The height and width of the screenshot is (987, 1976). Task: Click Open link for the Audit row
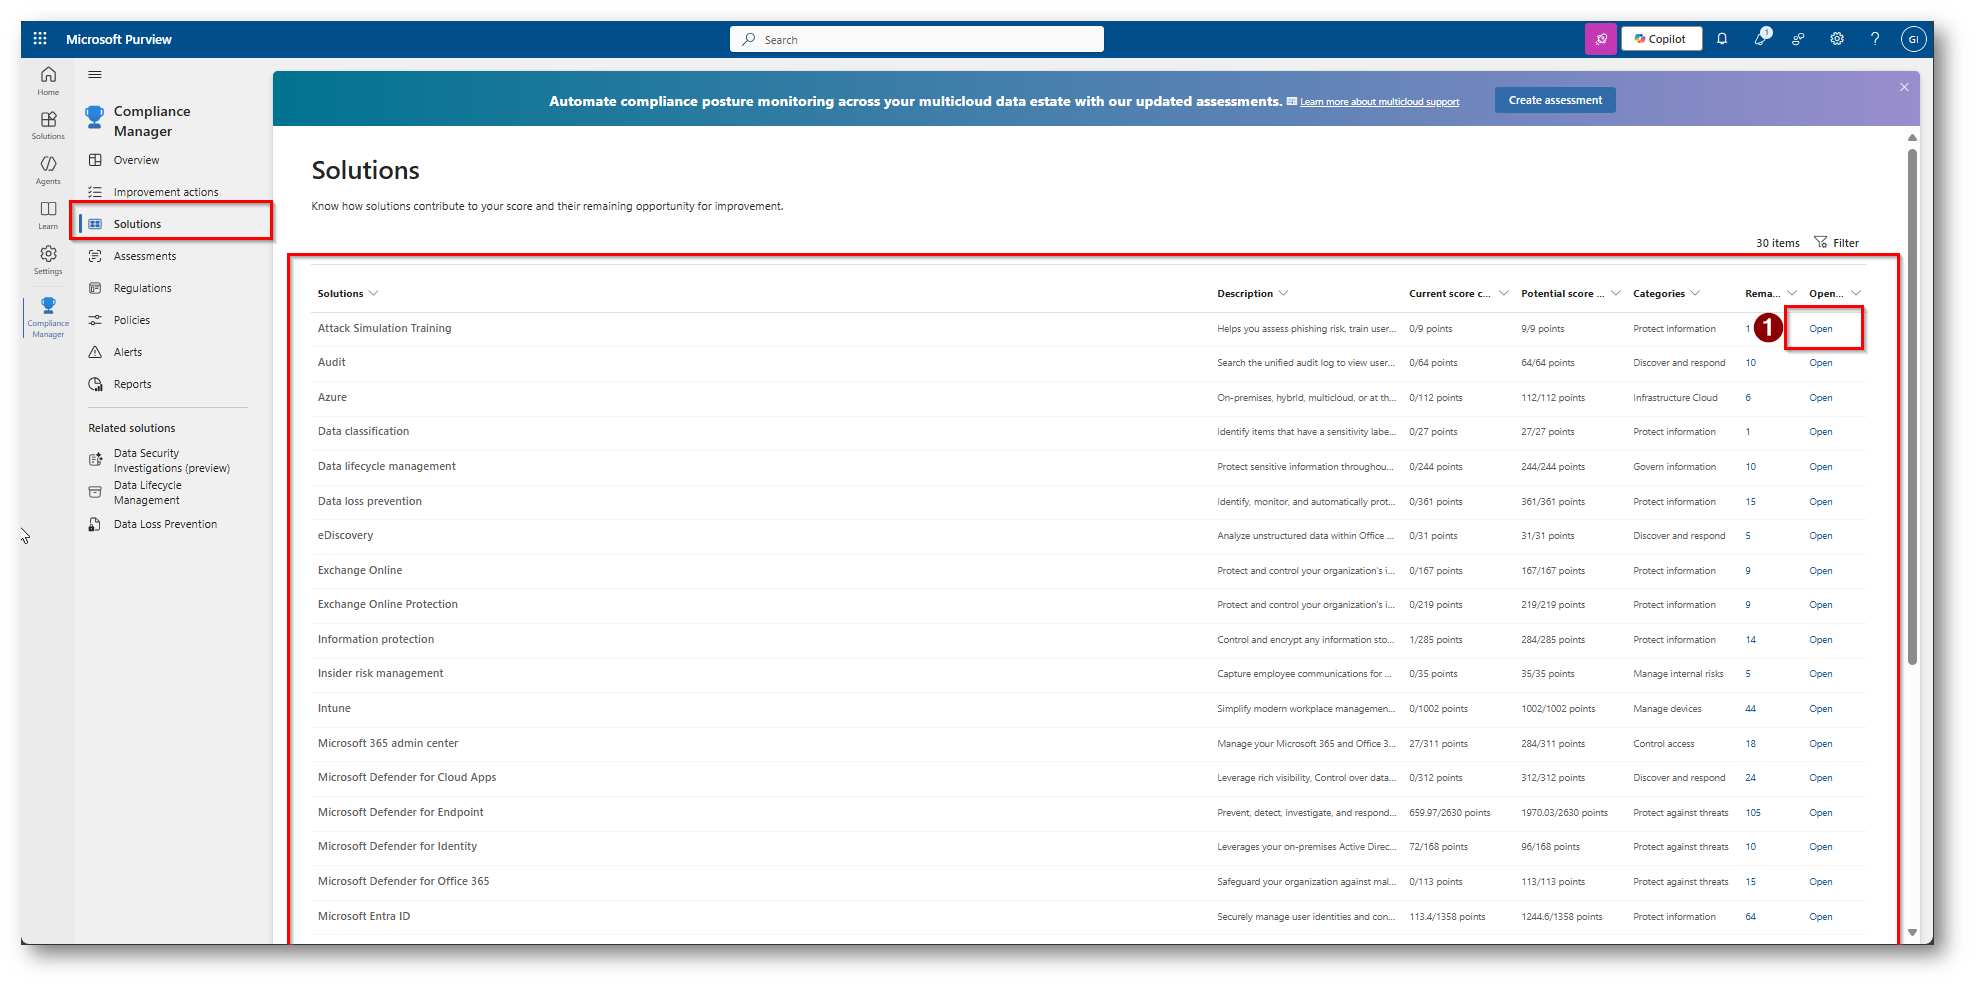(1820, 363)
